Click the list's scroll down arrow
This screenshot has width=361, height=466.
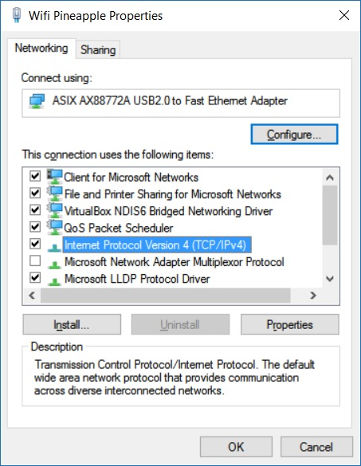click(330, 279)
